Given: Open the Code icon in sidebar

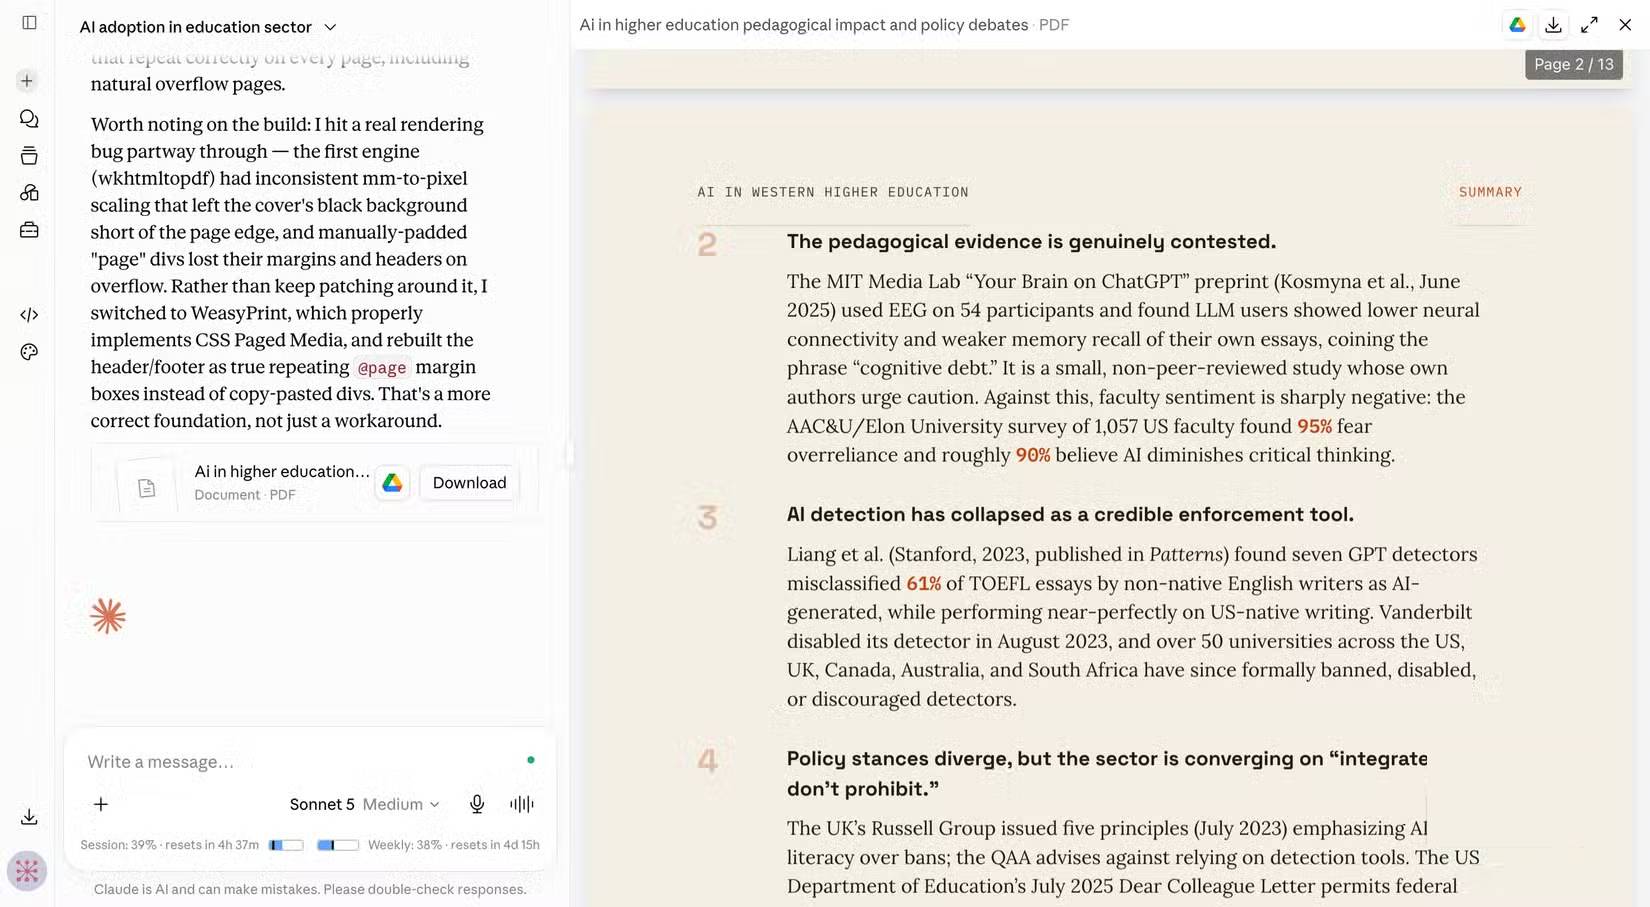Looking at the screenshot, I should (x=29, y=314).
